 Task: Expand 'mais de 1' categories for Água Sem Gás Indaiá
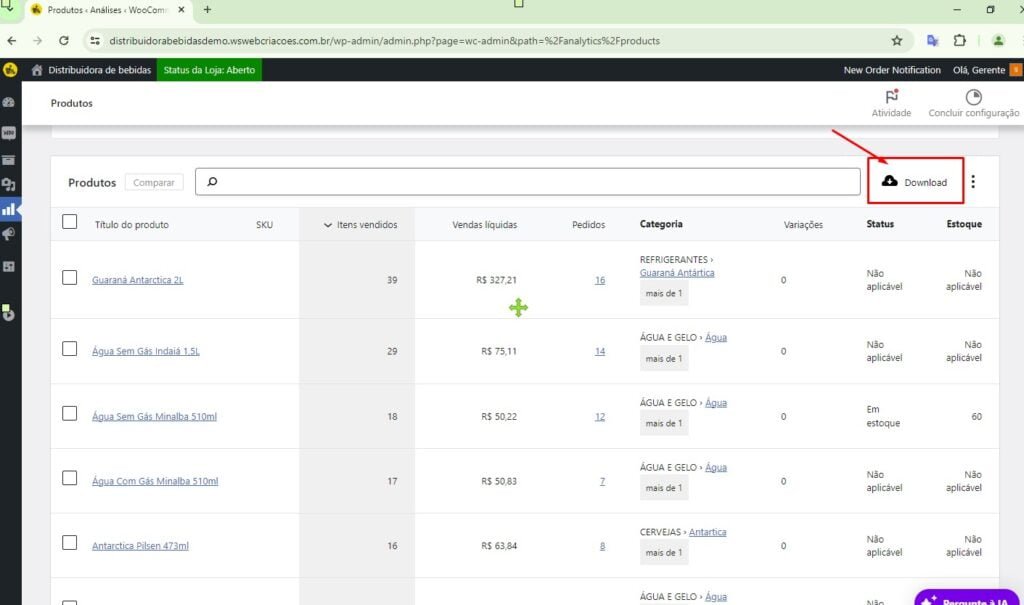(x=664, y=359)
